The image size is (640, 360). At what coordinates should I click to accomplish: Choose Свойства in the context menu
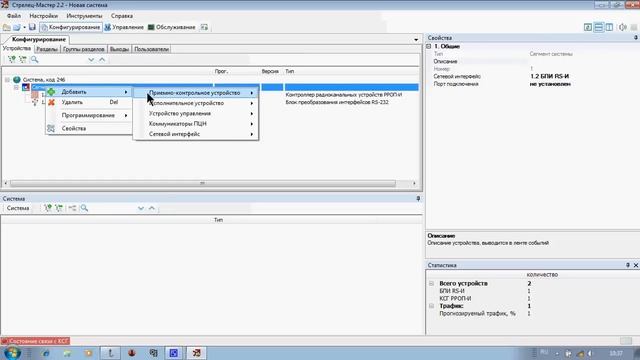point(89,129)
